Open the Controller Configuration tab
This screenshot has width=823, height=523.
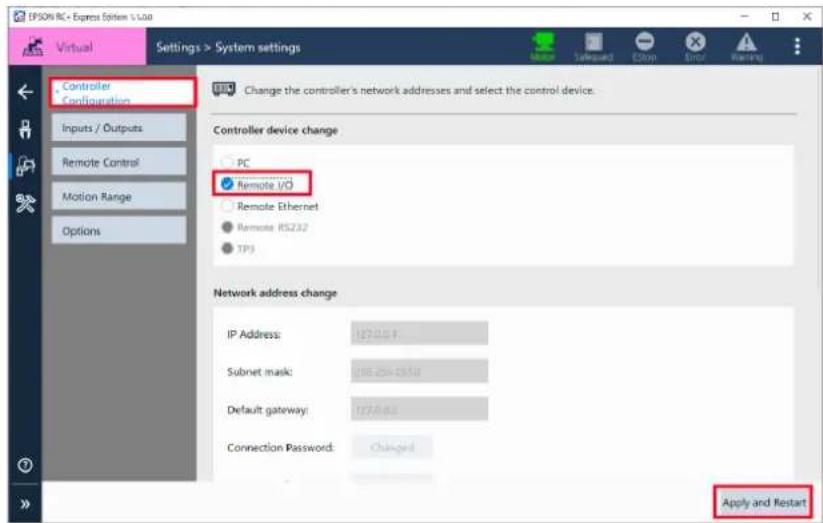point(123,93)
